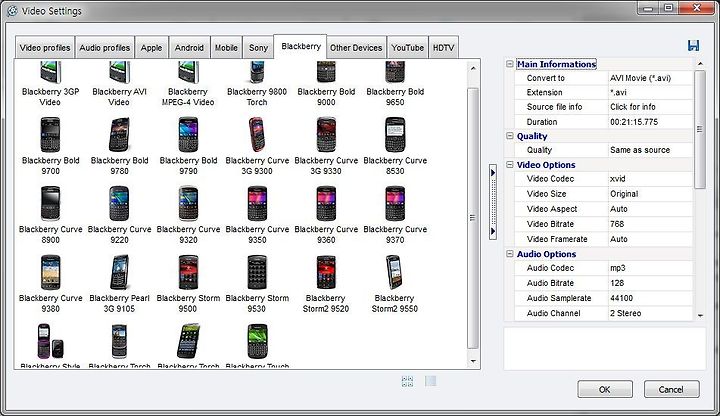The height and width of the screenshot is (416, 720).
Task: Click the properties panel scroll down arrow
Action: pyautogui.click(x=700, y=315)
